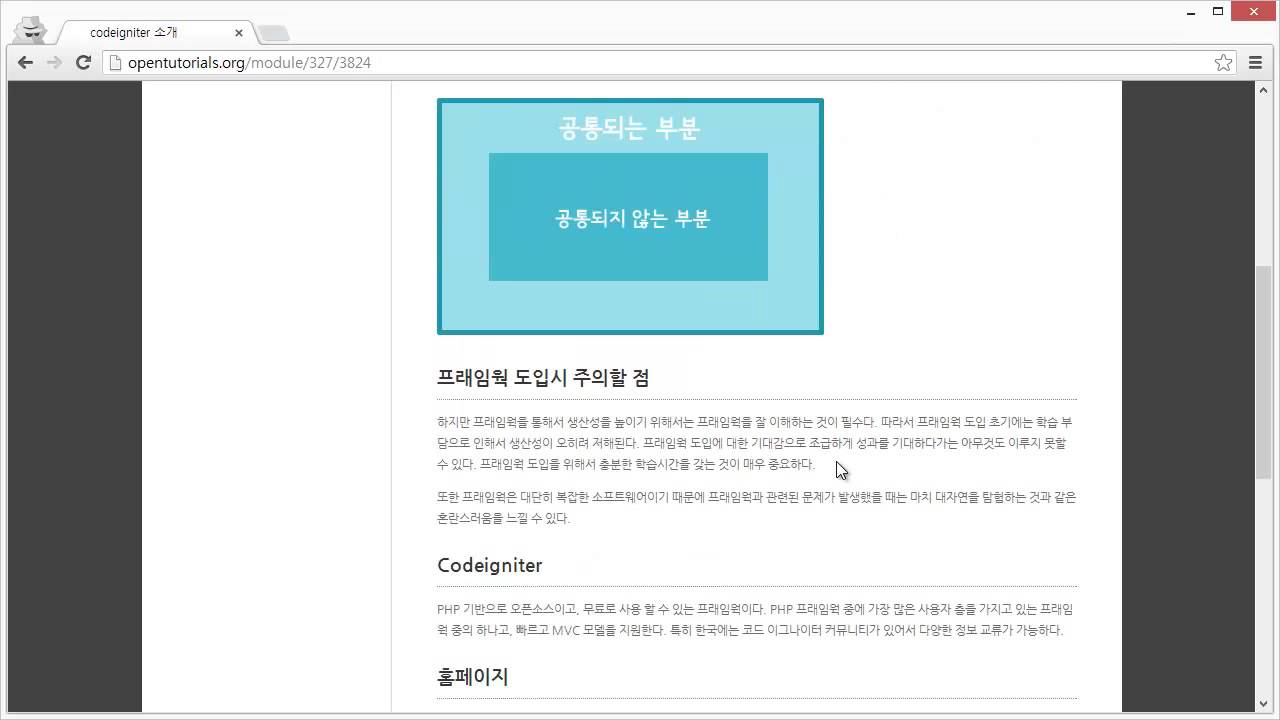Click the paragraph starting 또한 프레임웍은 대단히
Screen dimensions: 1280x720
[x=756, y=507]
